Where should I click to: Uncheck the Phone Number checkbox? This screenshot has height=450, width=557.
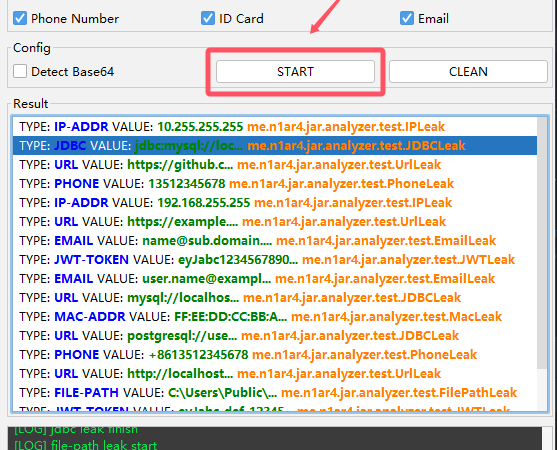click(x=20, y=18)
